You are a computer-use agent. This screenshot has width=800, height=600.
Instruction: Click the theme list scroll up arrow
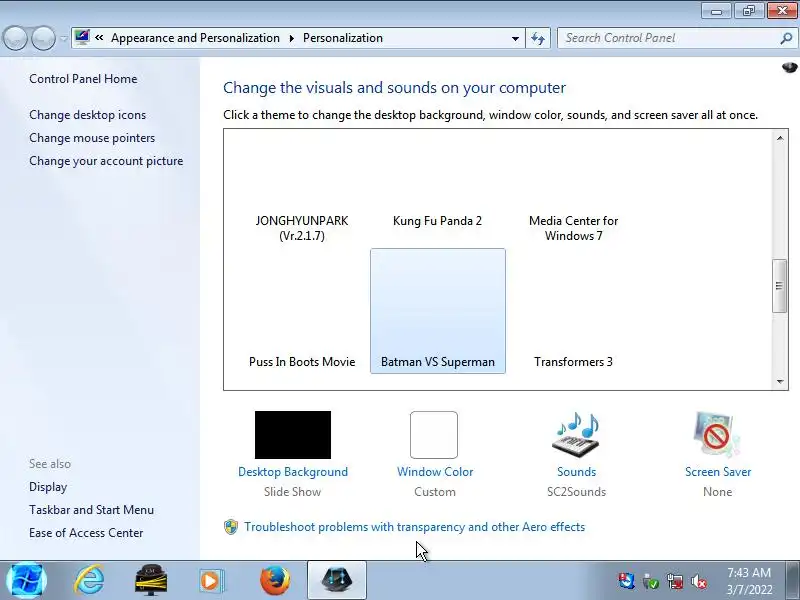click(780, 138)
